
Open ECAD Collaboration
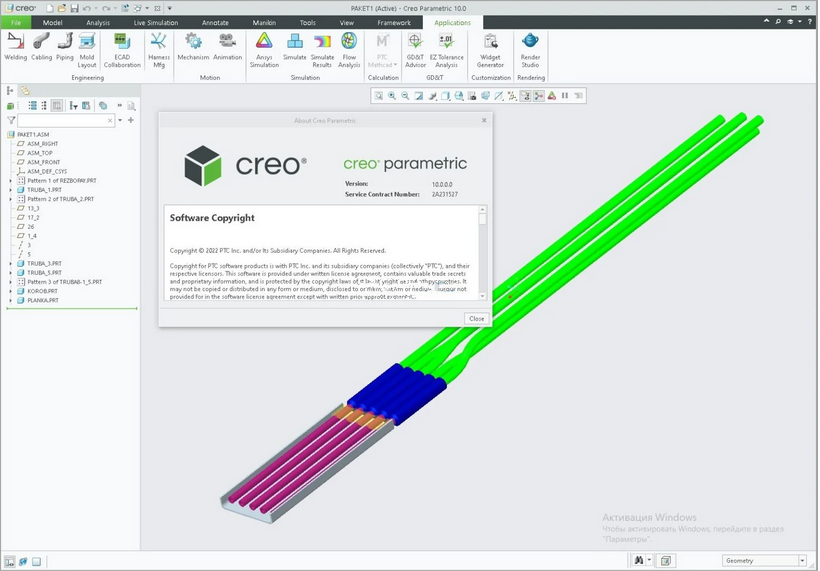pos(122,50)
